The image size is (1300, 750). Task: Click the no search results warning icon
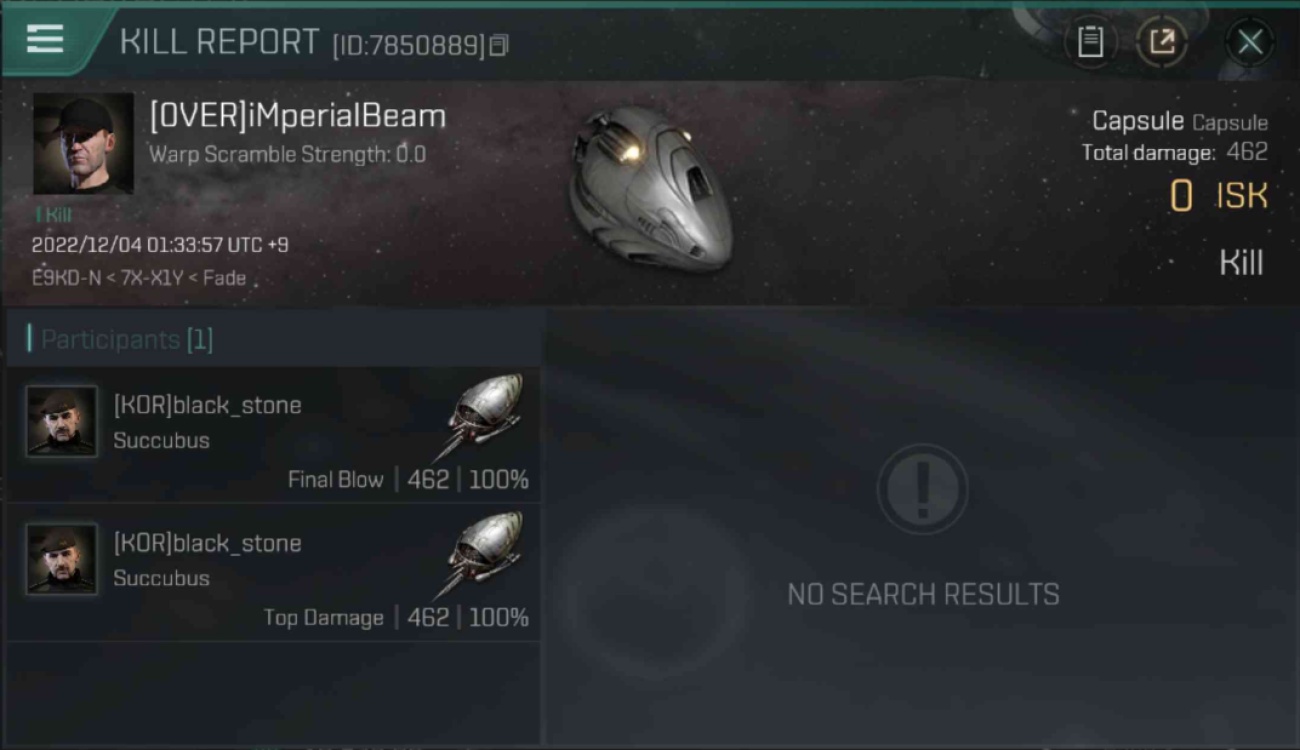(x=922, y=490)
